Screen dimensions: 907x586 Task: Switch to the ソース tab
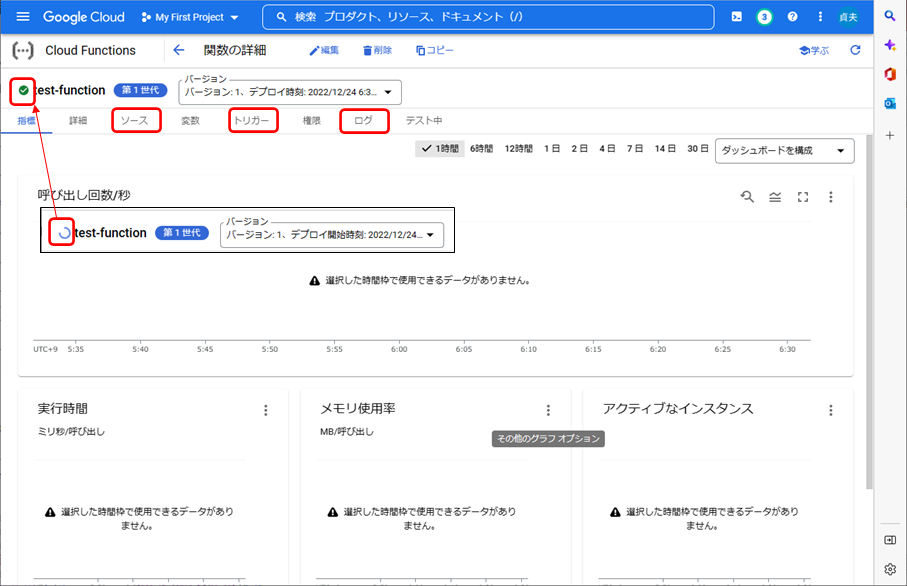pos(136,120)
